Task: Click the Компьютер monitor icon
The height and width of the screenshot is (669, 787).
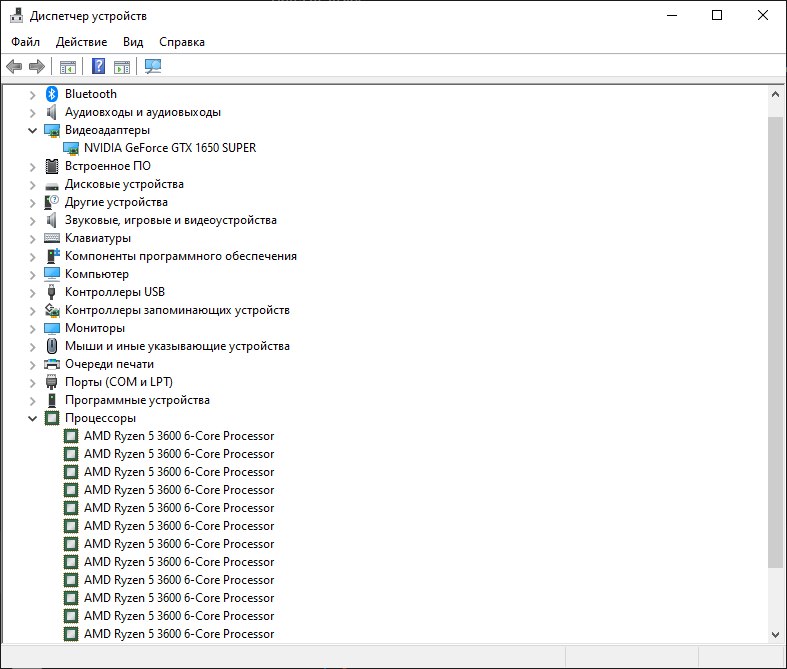Action: point(52,274)
